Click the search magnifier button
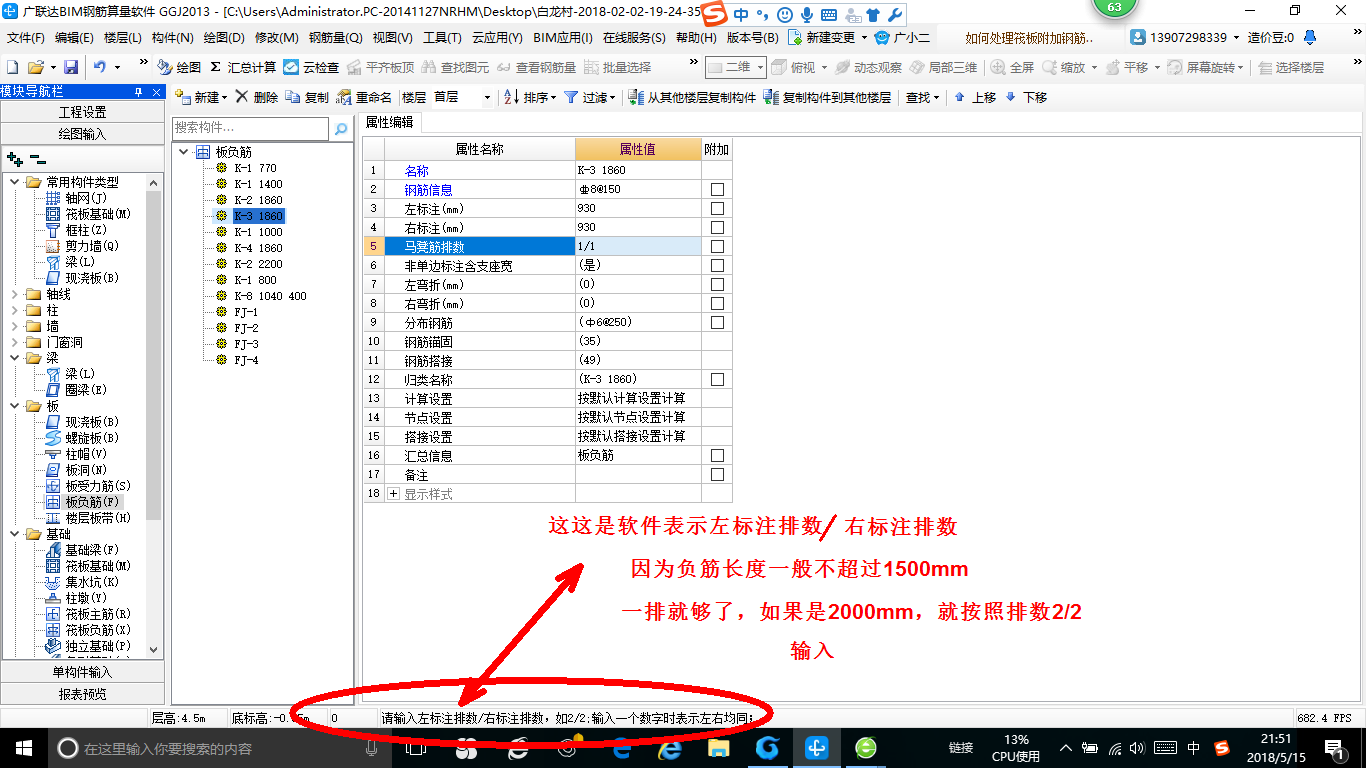1366x768 pixels. 341,129
